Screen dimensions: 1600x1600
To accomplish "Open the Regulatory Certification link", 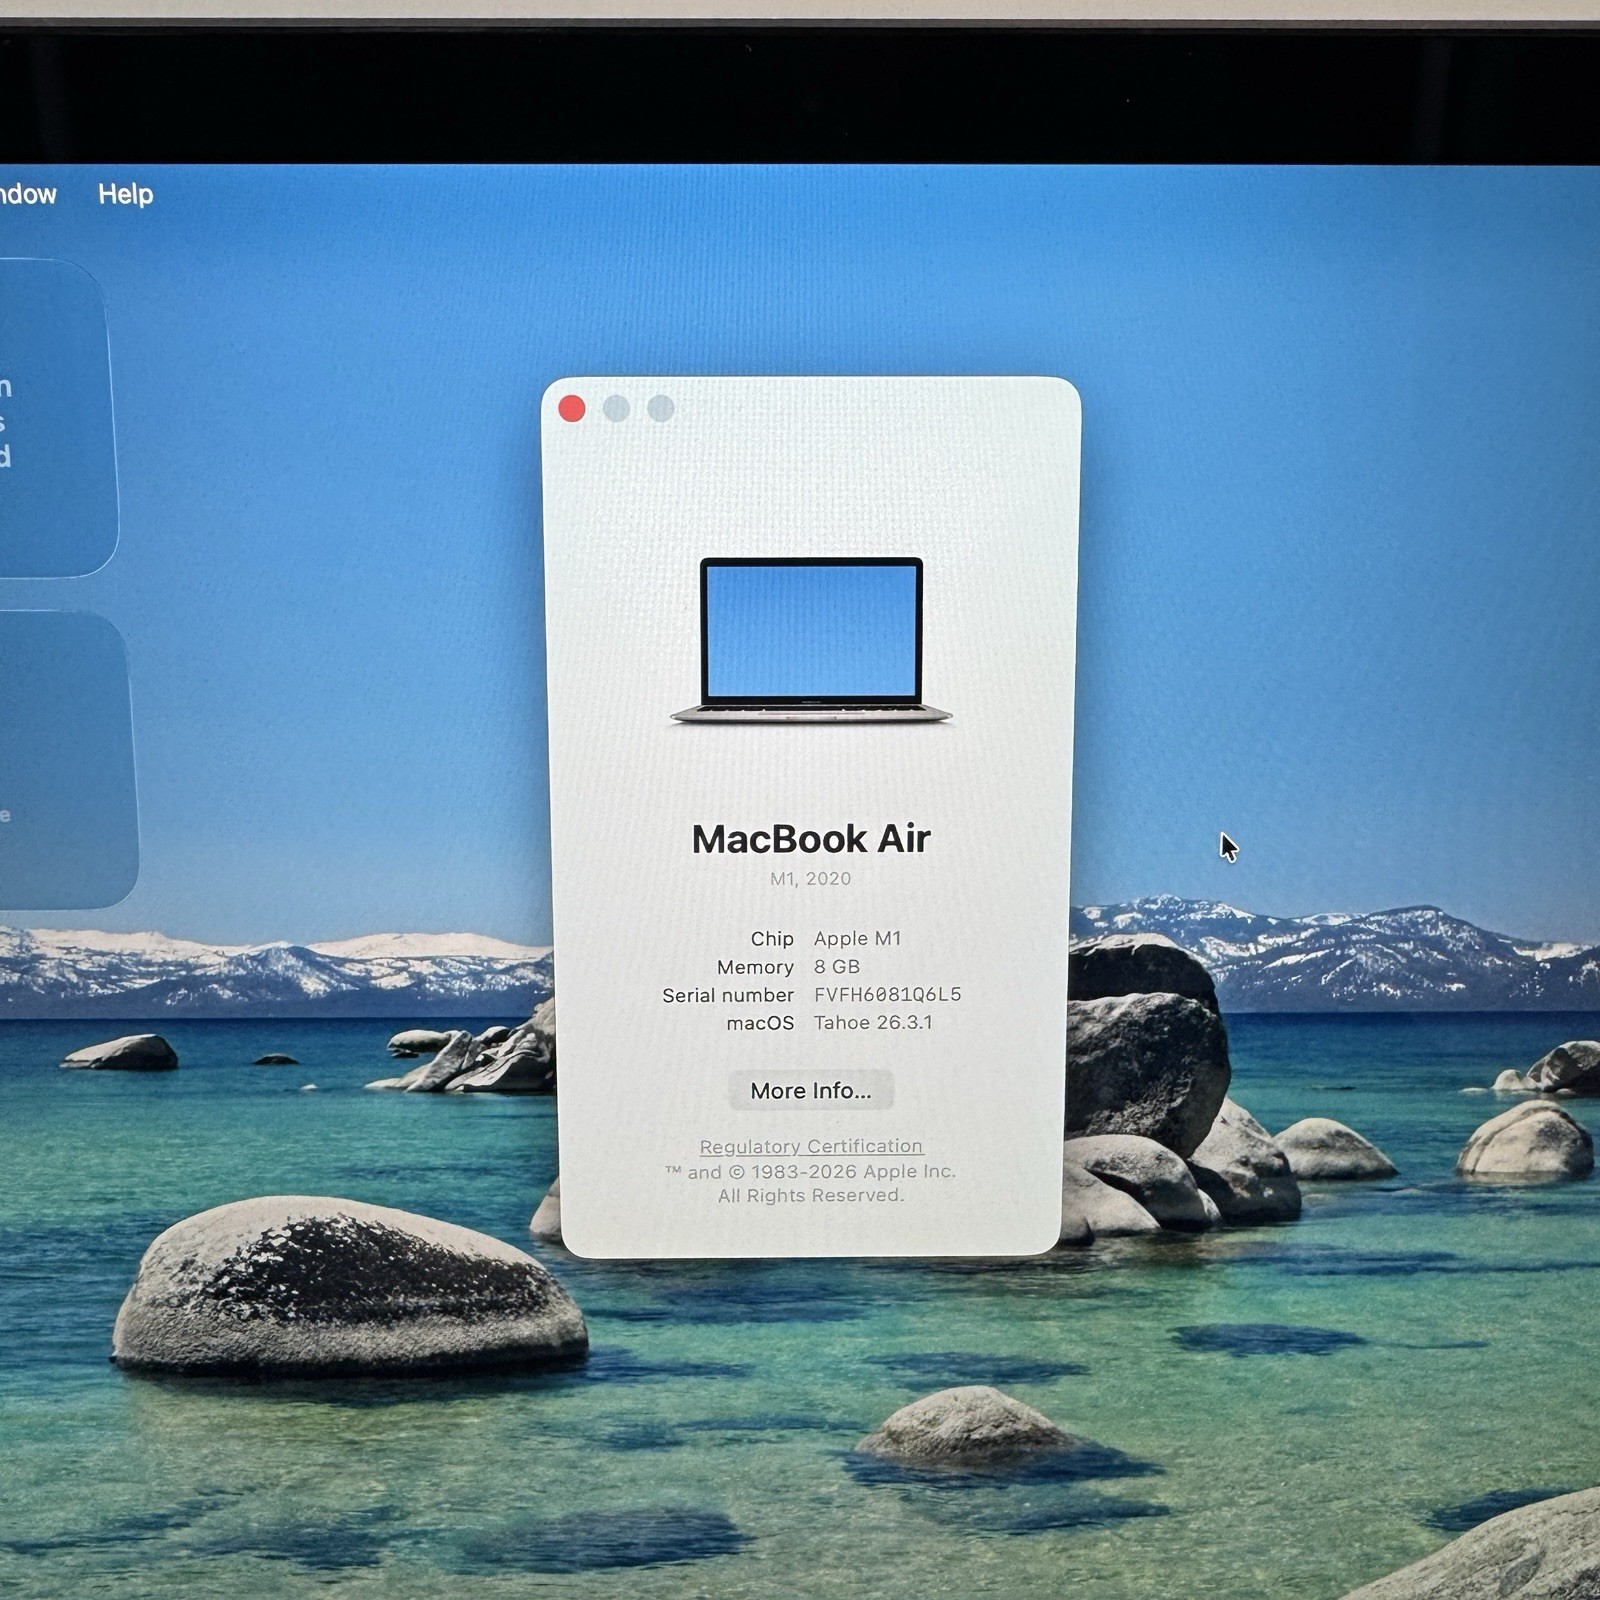I will 810,1146.
